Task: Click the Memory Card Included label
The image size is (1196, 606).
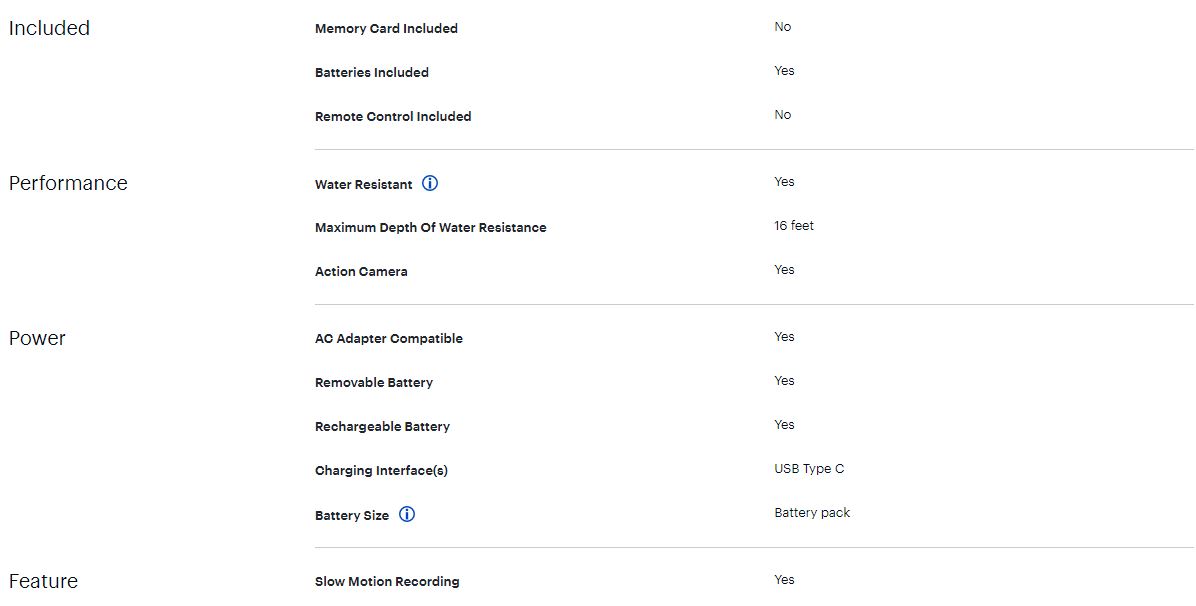Action: [x=386, y=29]
